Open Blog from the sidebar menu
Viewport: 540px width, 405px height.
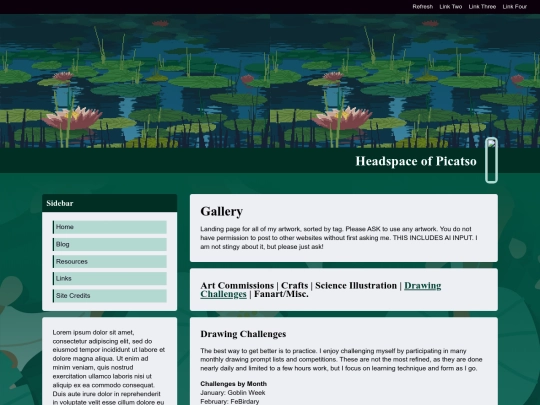110,245
